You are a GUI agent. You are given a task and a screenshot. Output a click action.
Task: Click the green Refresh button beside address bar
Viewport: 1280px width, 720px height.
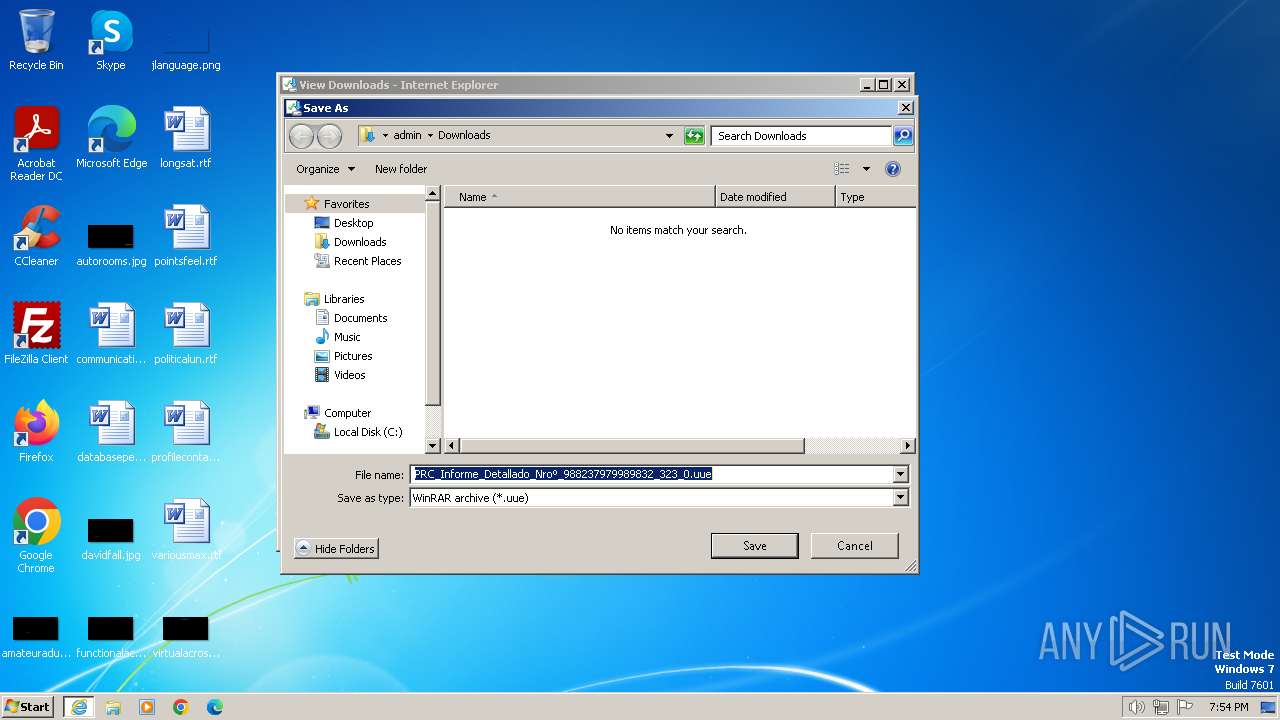694,136
